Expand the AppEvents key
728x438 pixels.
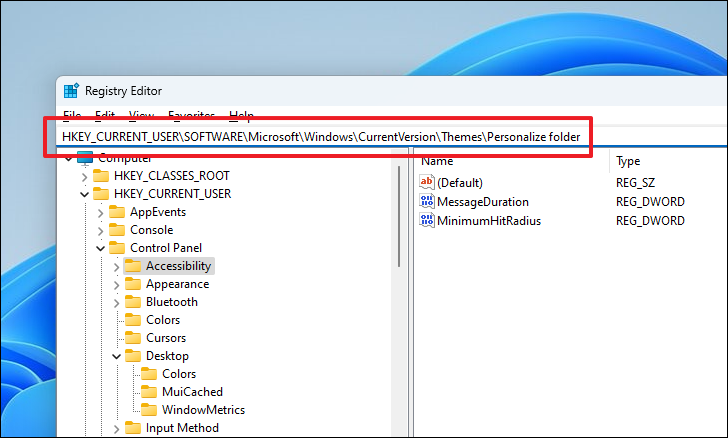click(100, 213)
